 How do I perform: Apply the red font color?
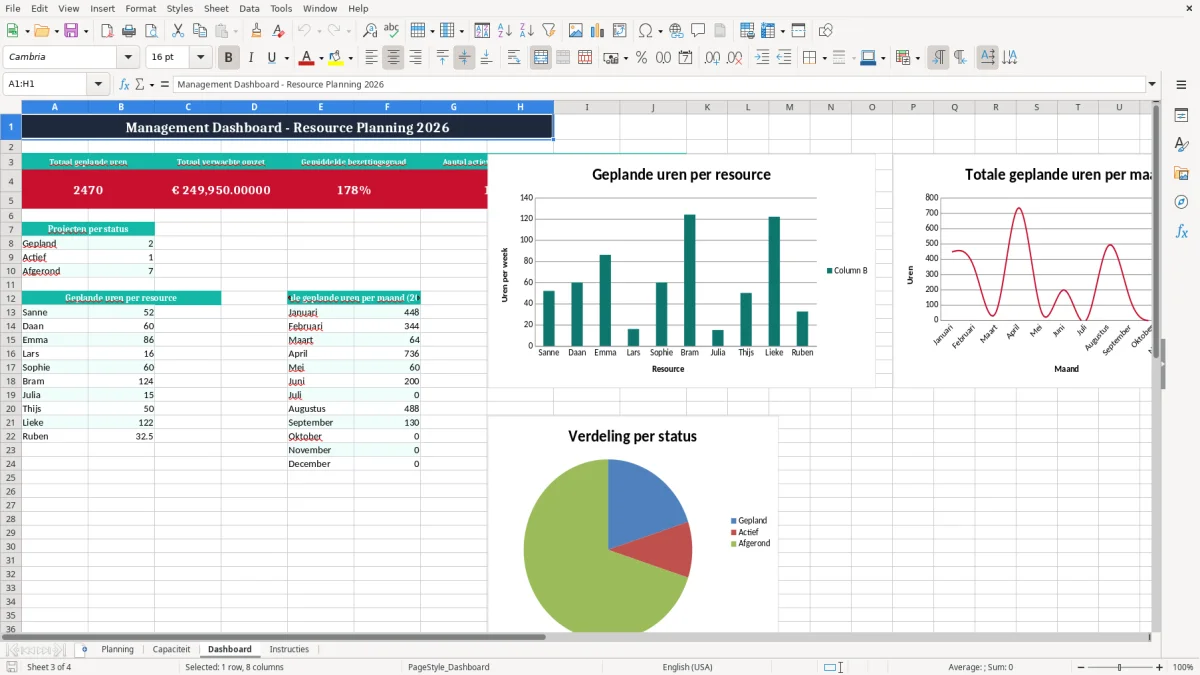[307, 58]
